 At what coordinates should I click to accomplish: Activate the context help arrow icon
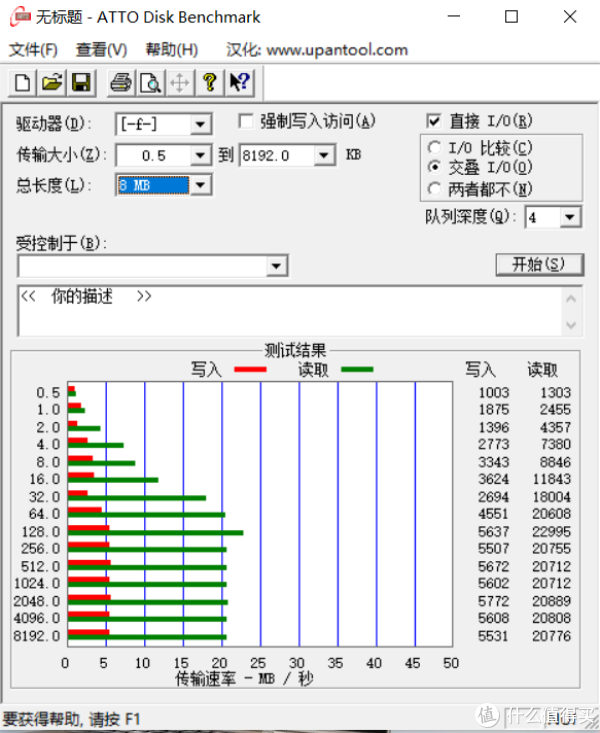click(240, 83)
